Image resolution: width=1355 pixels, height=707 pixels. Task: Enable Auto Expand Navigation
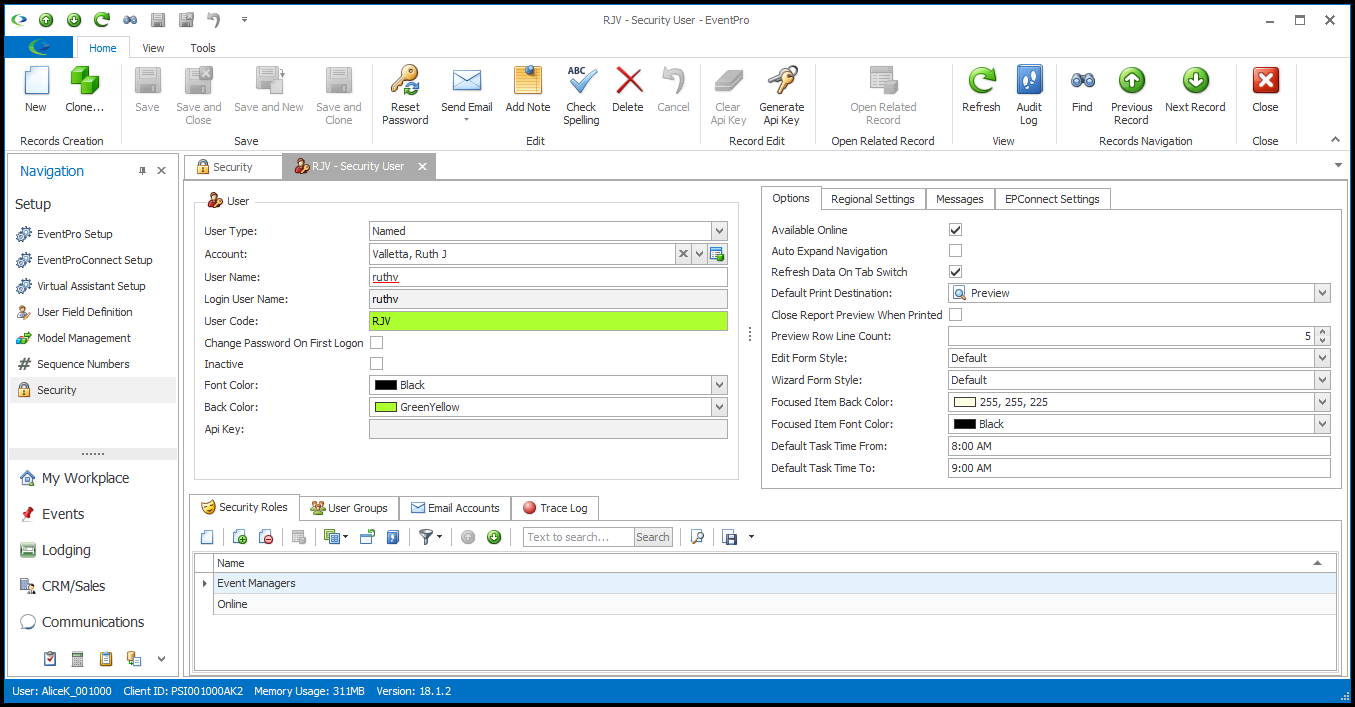(x=955, y=251)
